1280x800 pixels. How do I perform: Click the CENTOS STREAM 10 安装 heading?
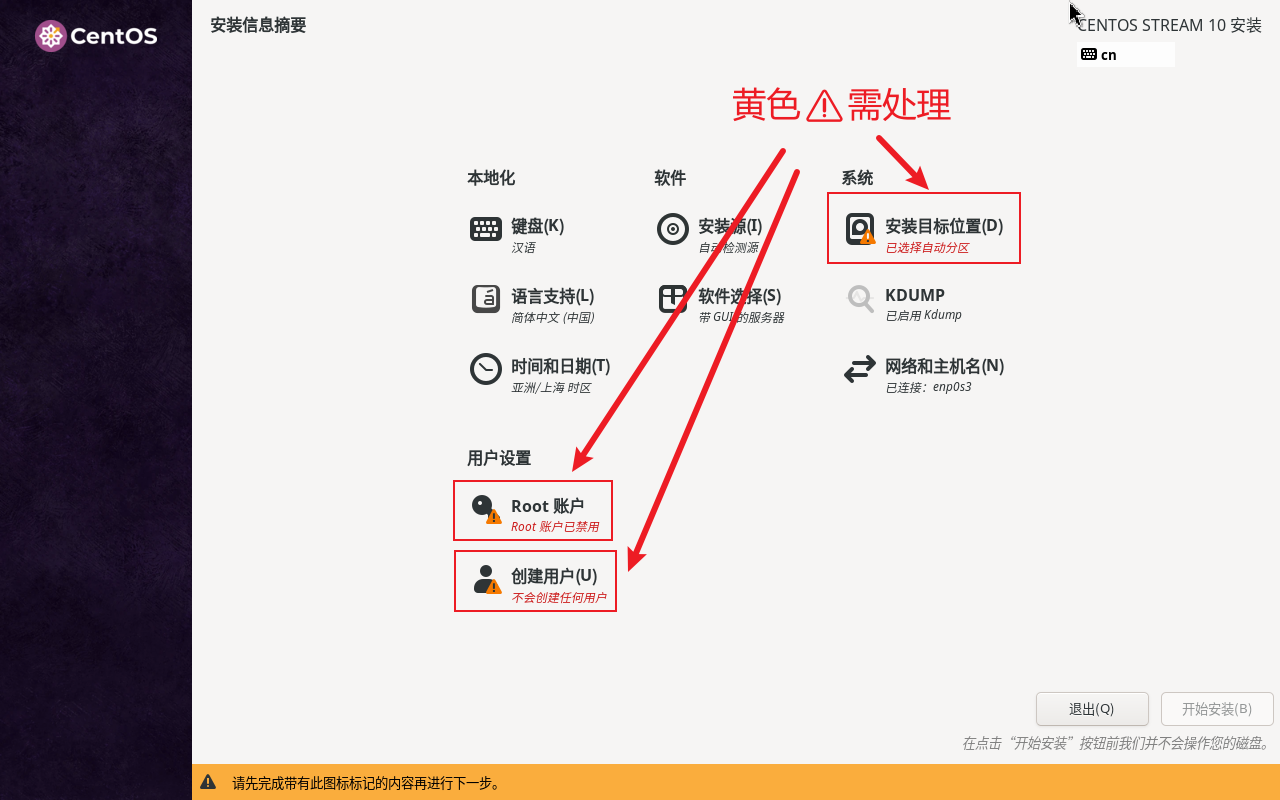click(x=1170, y=25)
